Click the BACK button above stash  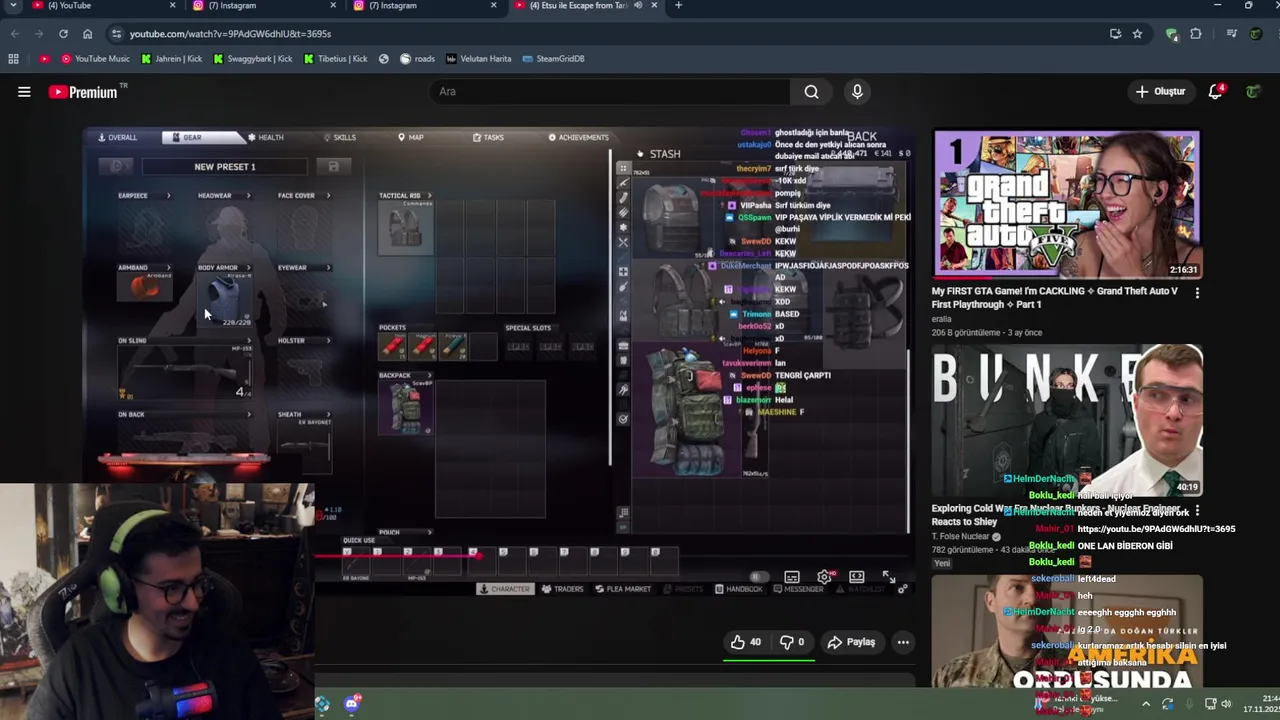tap(861, 137)
